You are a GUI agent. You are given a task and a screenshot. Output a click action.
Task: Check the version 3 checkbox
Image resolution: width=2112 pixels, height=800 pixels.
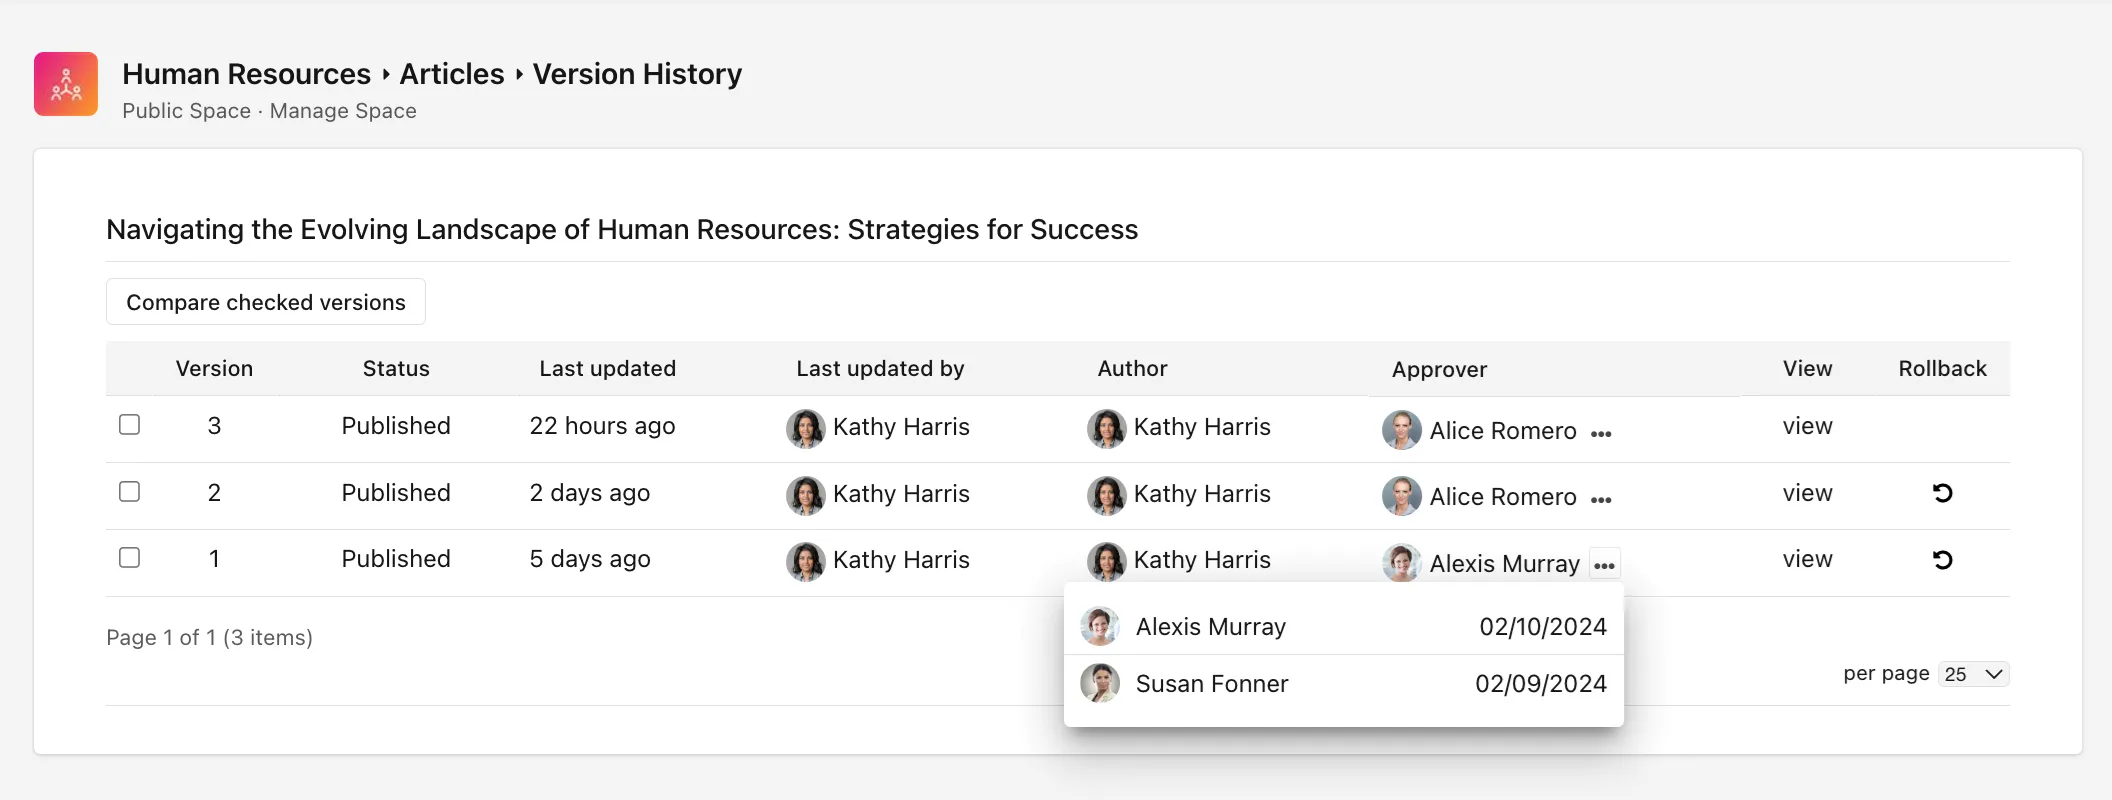point(129,425)
